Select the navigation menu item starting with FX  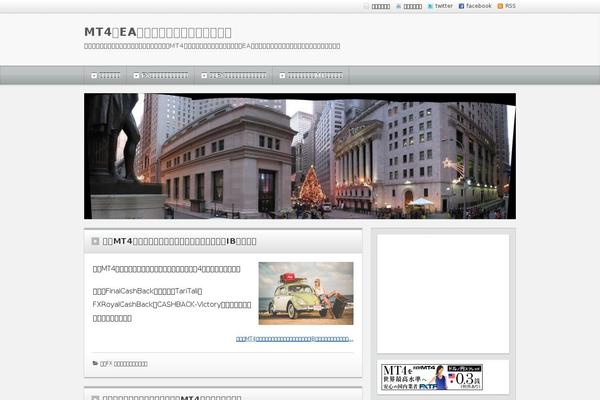[x=161, y=75]
